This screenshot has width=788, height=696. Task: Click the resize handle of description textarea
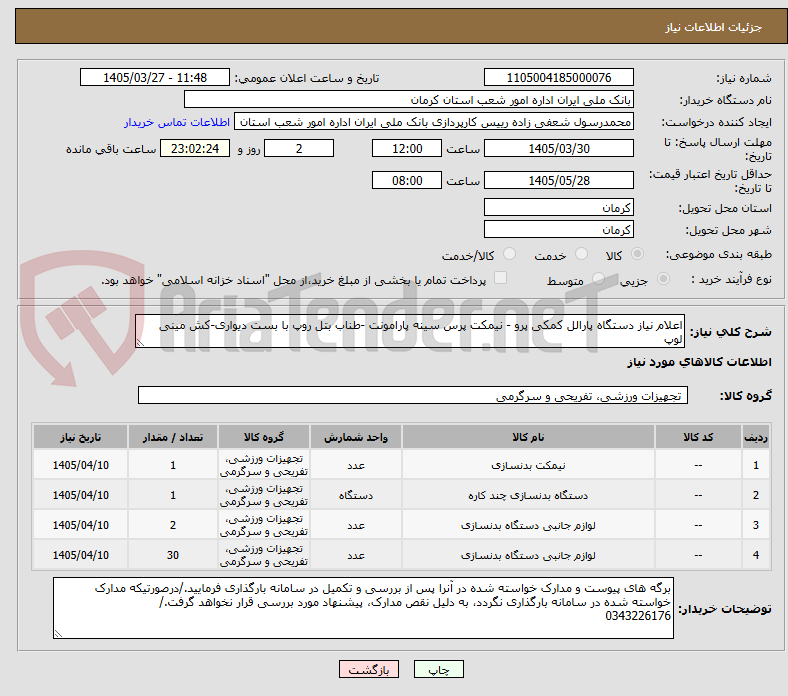click(140, 343)
